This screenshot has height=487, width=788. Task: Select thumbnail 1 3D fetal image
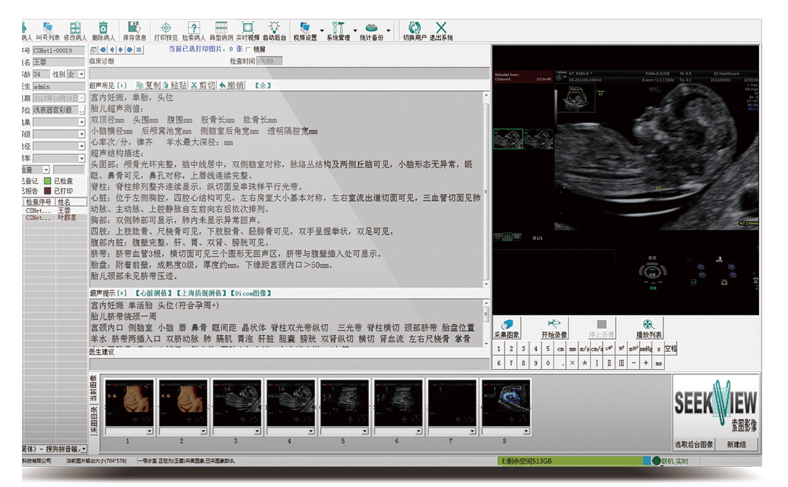point(129,403)
